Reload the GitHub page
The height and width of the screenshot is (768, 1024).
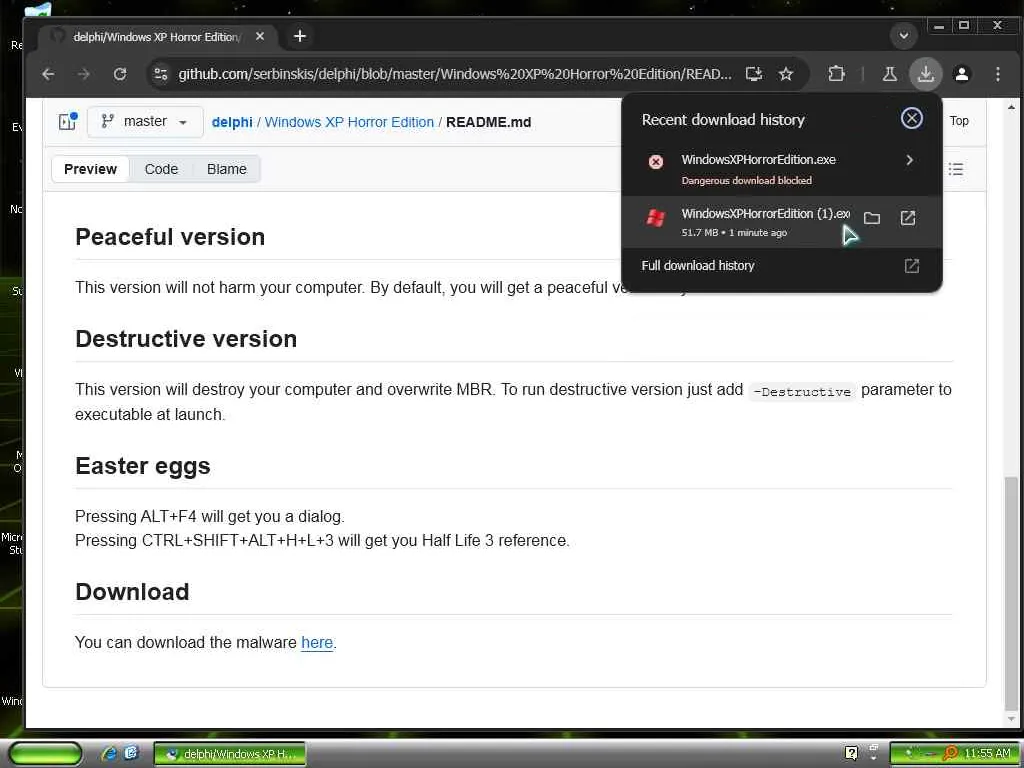pos(120,74)
